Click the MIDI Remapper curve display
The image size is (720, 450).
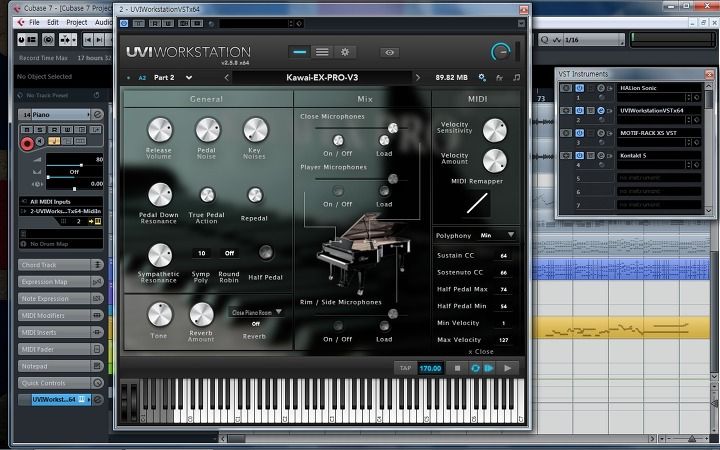477,203
